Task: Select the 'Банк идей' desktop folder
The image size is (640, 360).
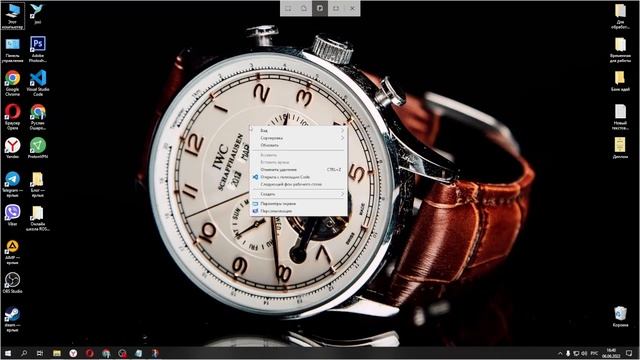Action: 620,81
